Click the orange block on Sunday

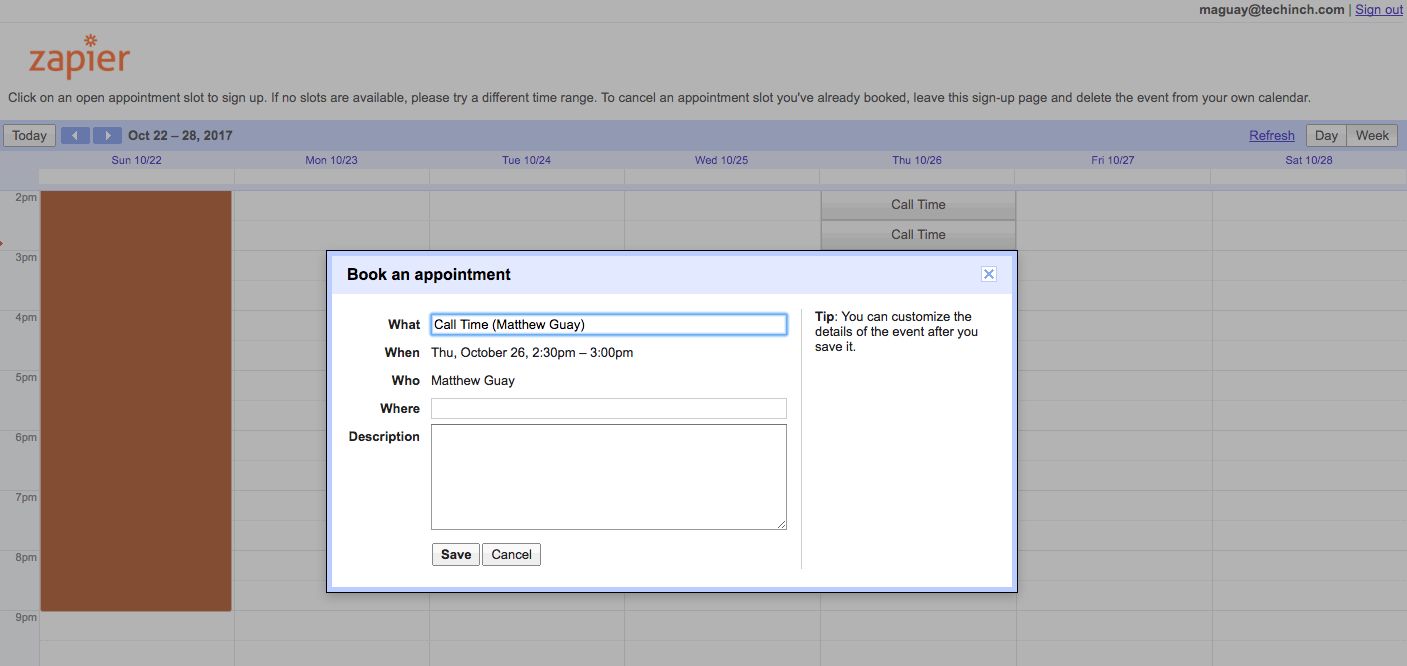pyautogui.click(x=136, y=400)
